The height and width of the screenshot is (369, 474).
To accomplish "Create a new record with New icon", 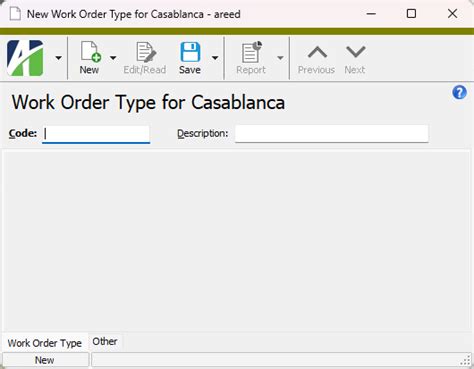I will [x=89, y=58].
